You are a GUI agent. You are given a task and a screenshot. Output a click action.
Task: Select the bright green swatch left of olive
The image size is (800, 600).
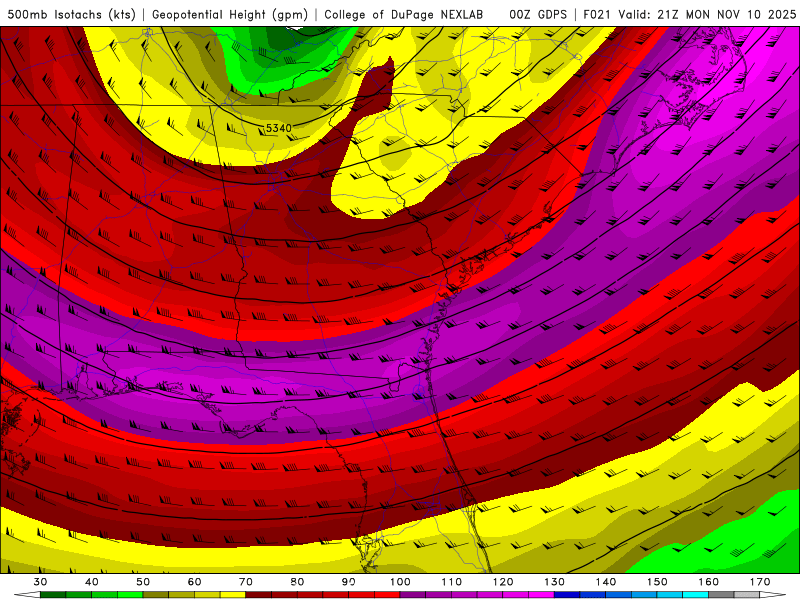coord(130,595)
